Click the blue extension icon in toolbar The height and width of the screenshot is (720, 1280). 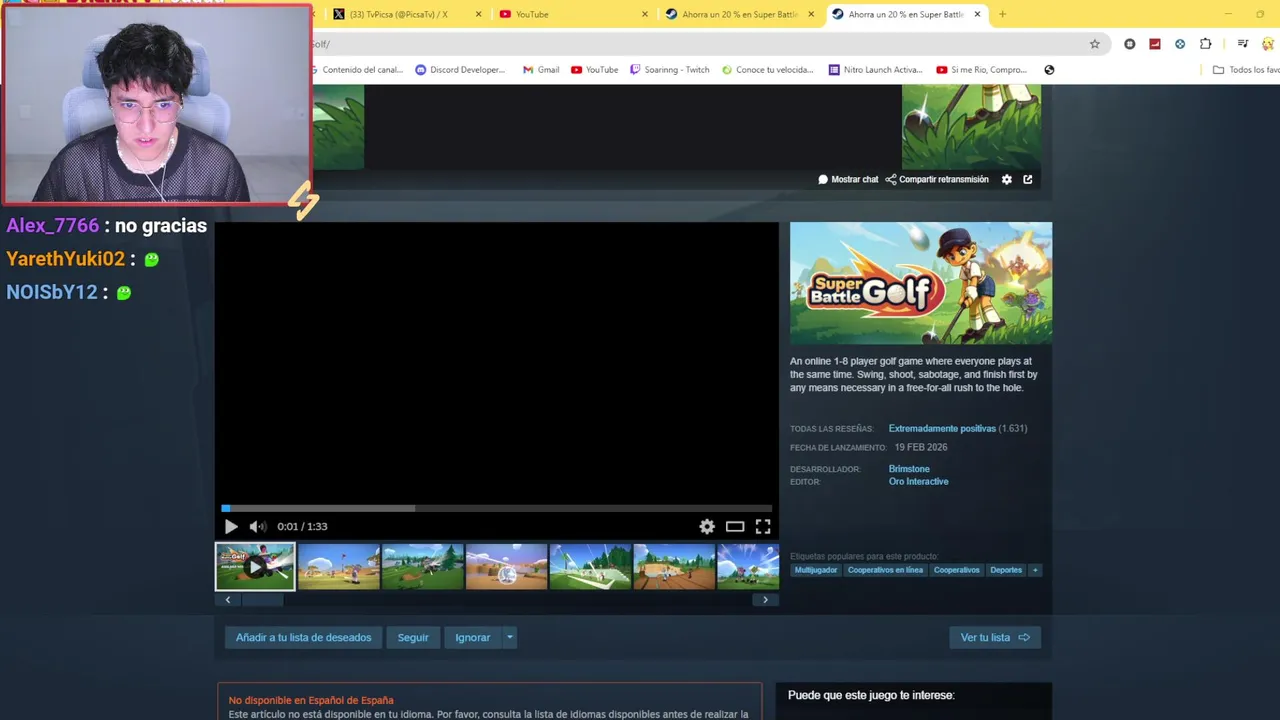pos(1180,44)
